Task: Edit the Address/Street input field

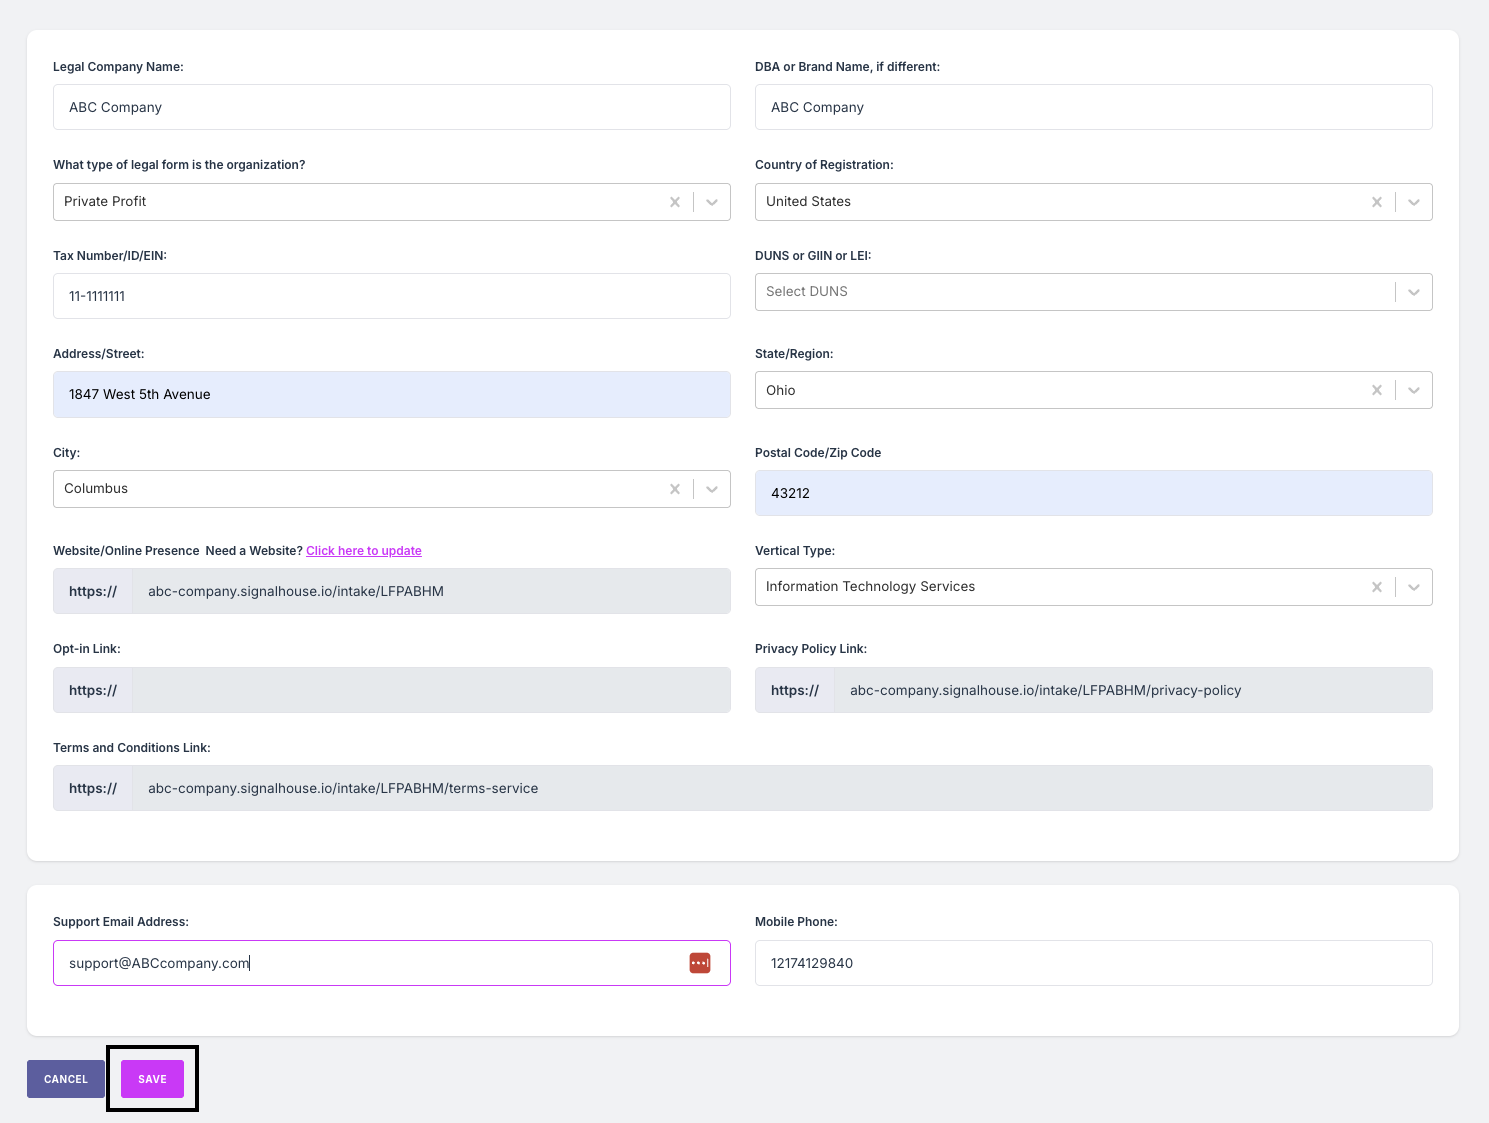Action: (391, 394)
